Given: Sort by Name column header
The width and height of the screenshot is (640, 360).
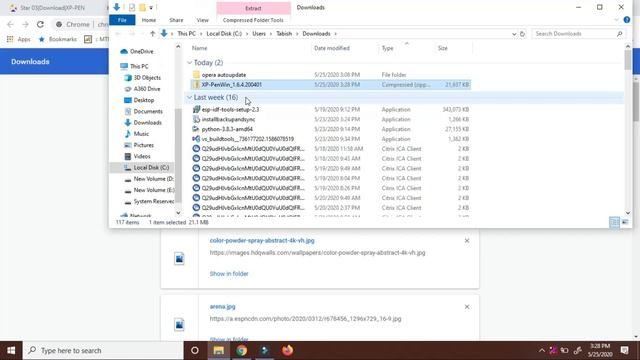Looking at the screenshot, I should click(199, 48).
